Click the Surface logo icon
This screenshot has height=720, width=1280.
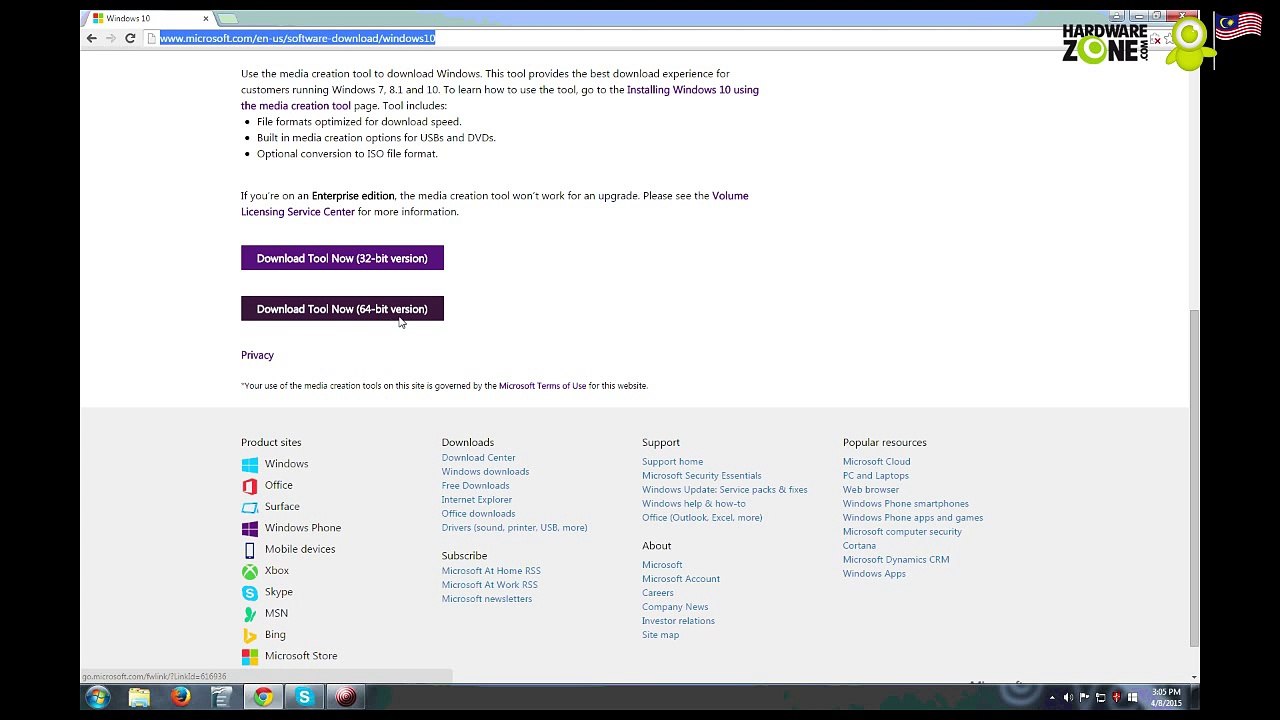(x=249, y=507)
